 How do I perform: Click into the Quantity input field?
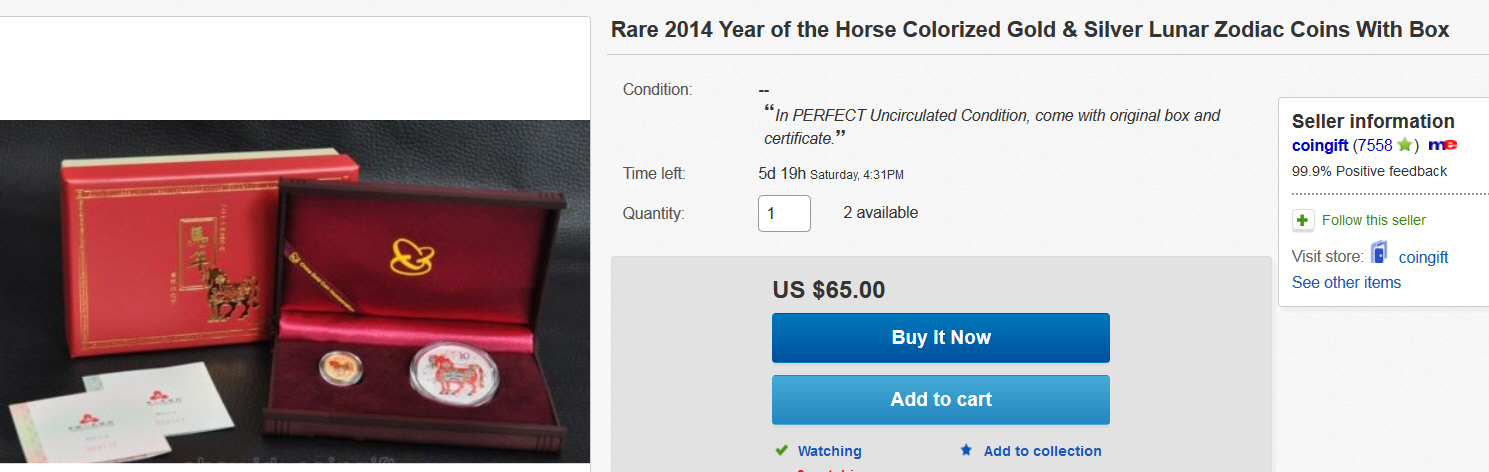(784, 213)
